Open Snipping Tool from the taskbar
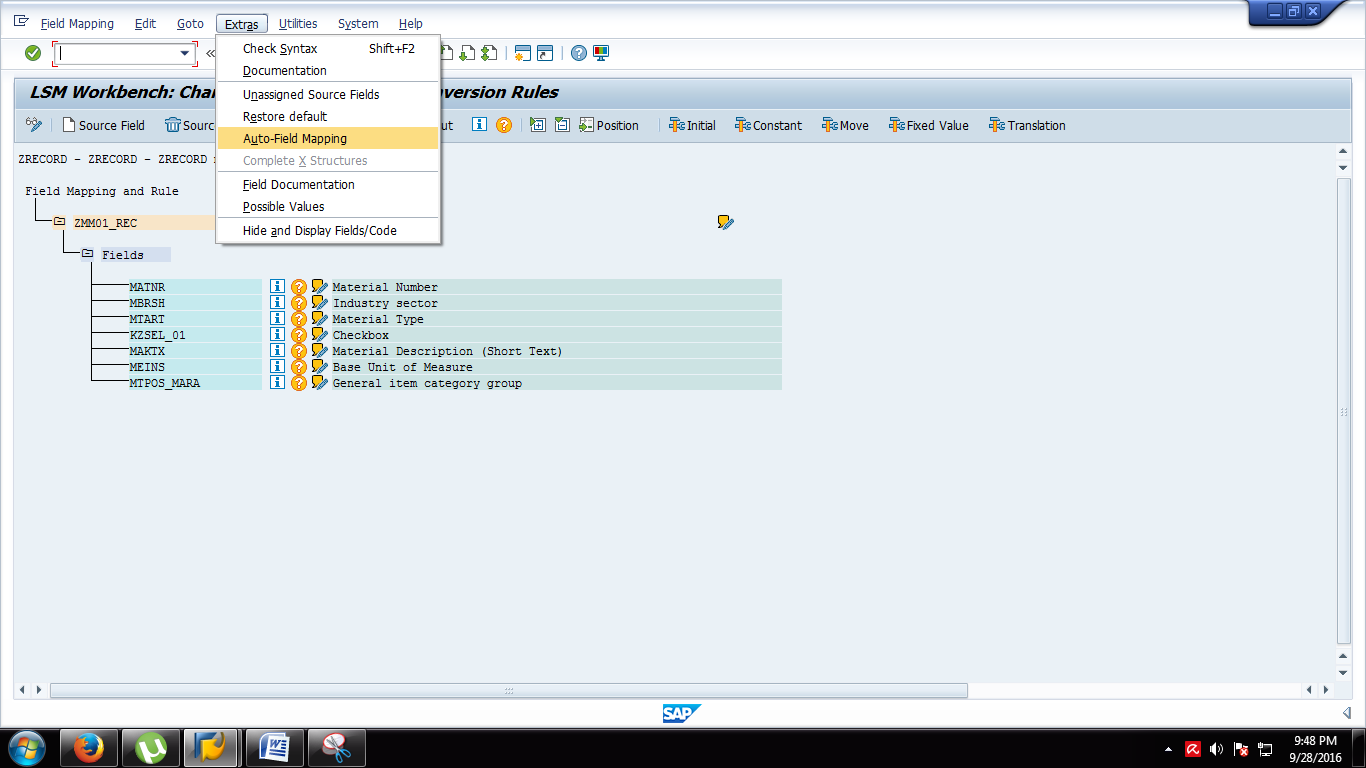This screenshot has width=1366, height=768. [337, 747]
